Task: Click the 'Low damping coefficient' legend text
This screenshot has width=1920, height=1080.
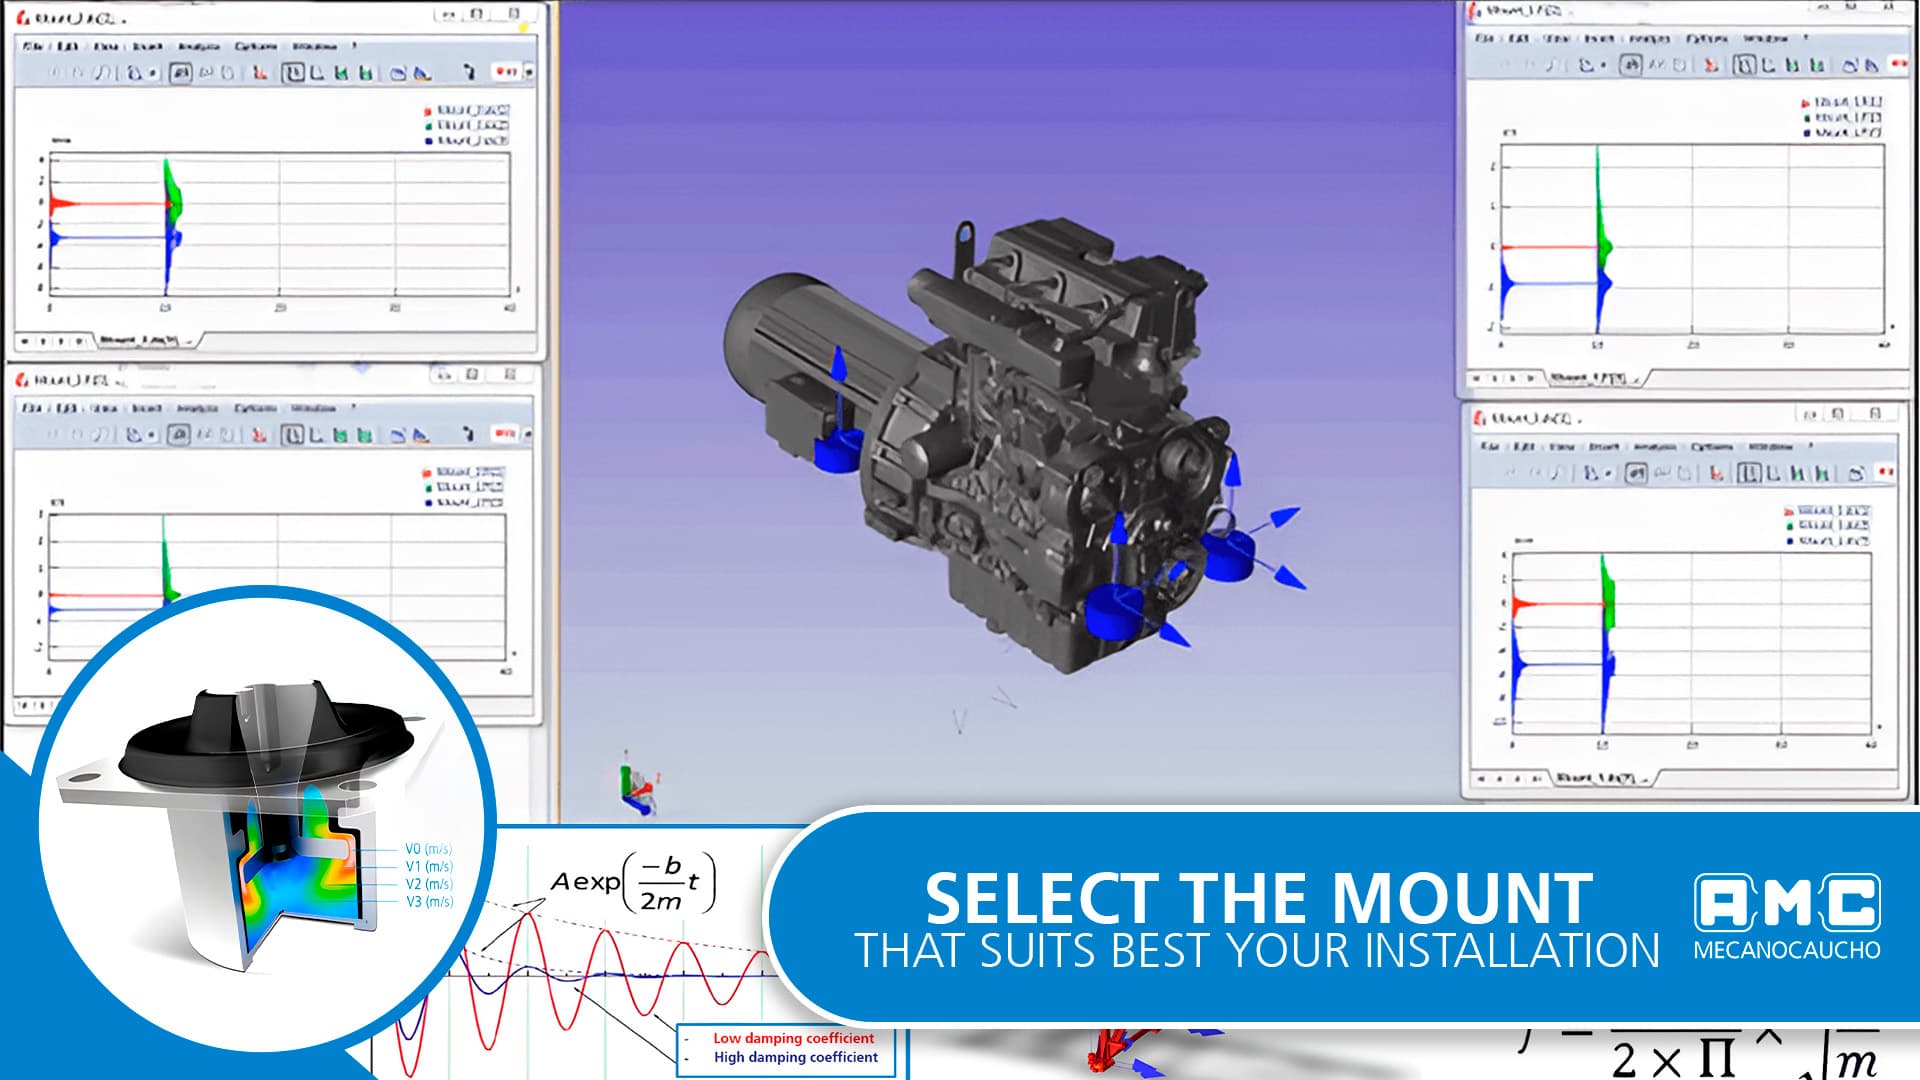Action: [793, 1038]
